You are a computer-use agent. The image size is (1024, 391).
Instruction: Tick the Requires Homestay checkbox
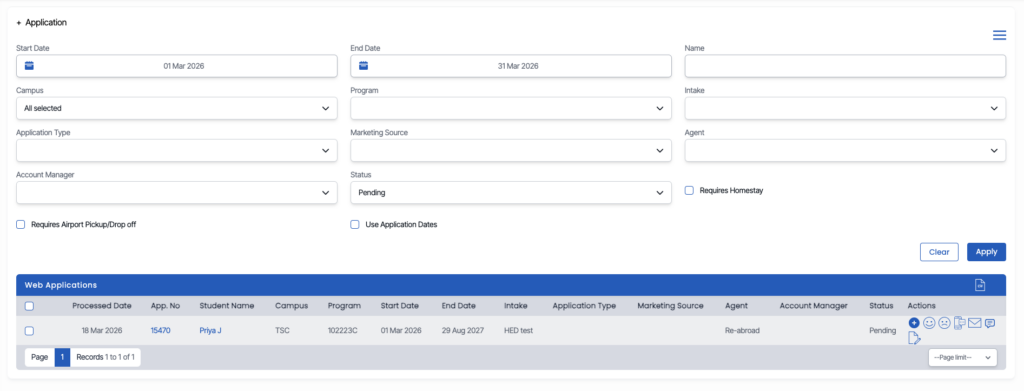pyautogui.click(x=689, y=191)
